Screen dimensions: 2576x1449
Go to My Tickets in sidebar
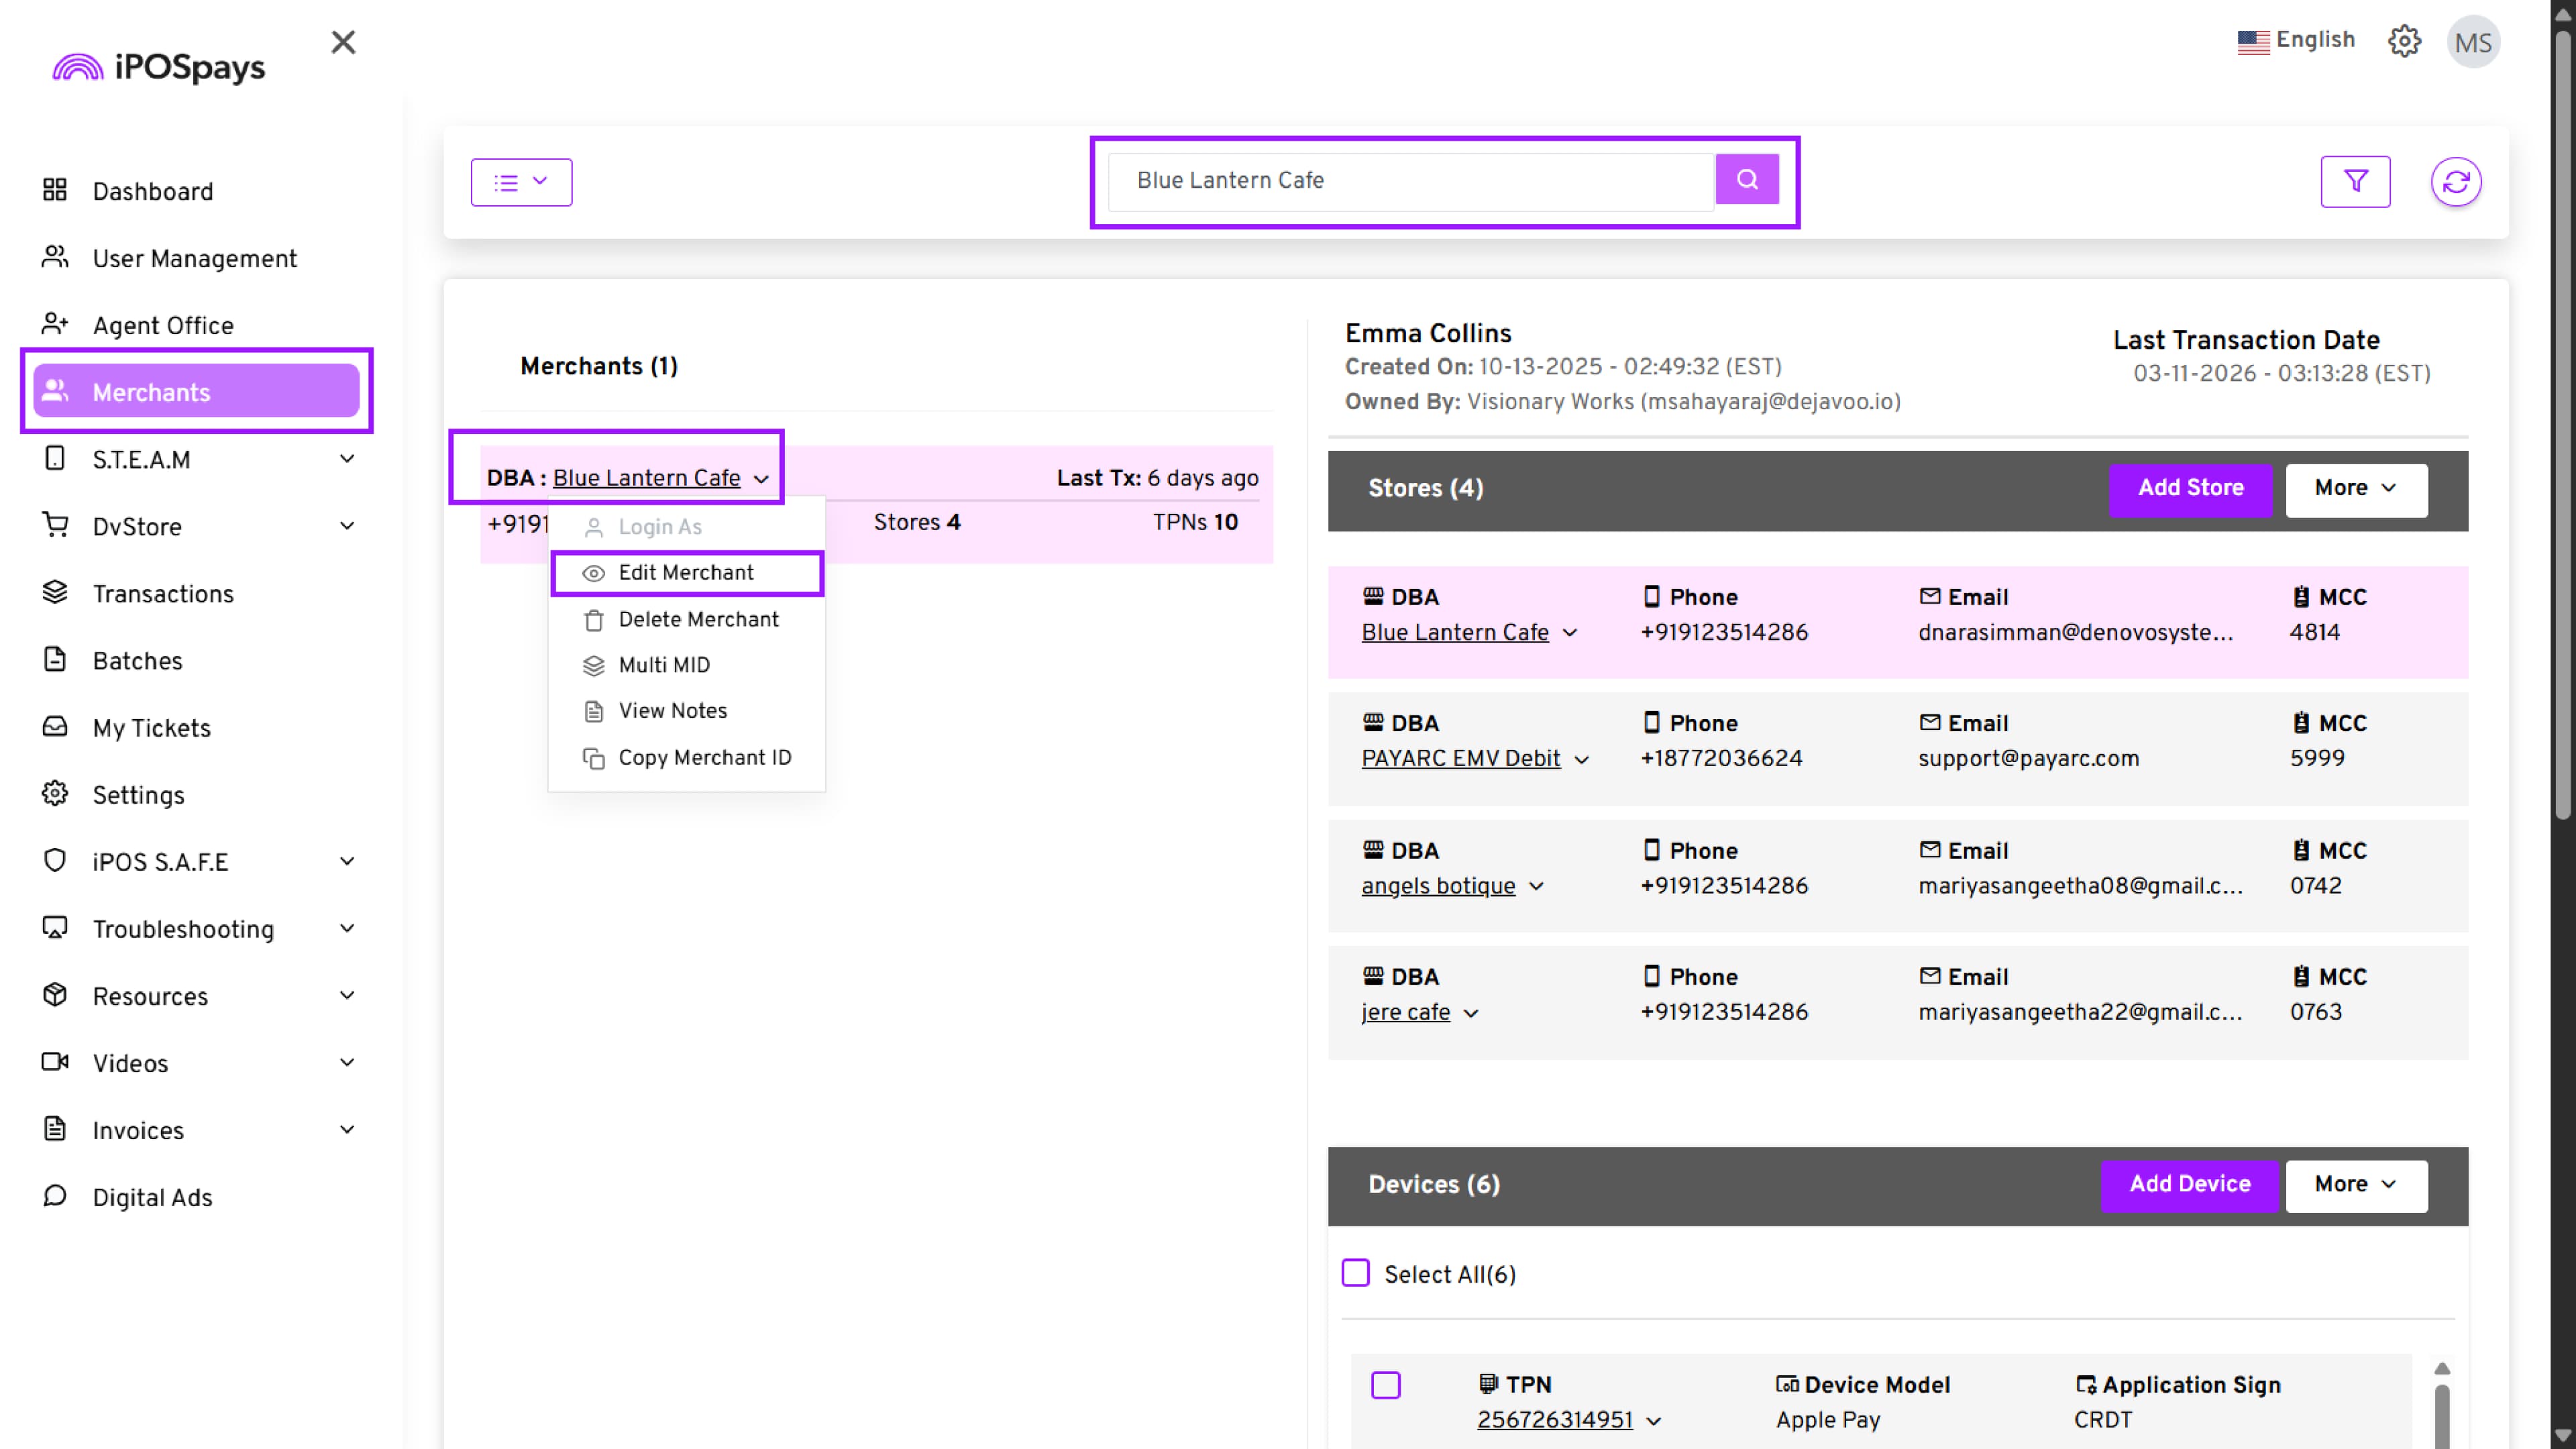151,728
